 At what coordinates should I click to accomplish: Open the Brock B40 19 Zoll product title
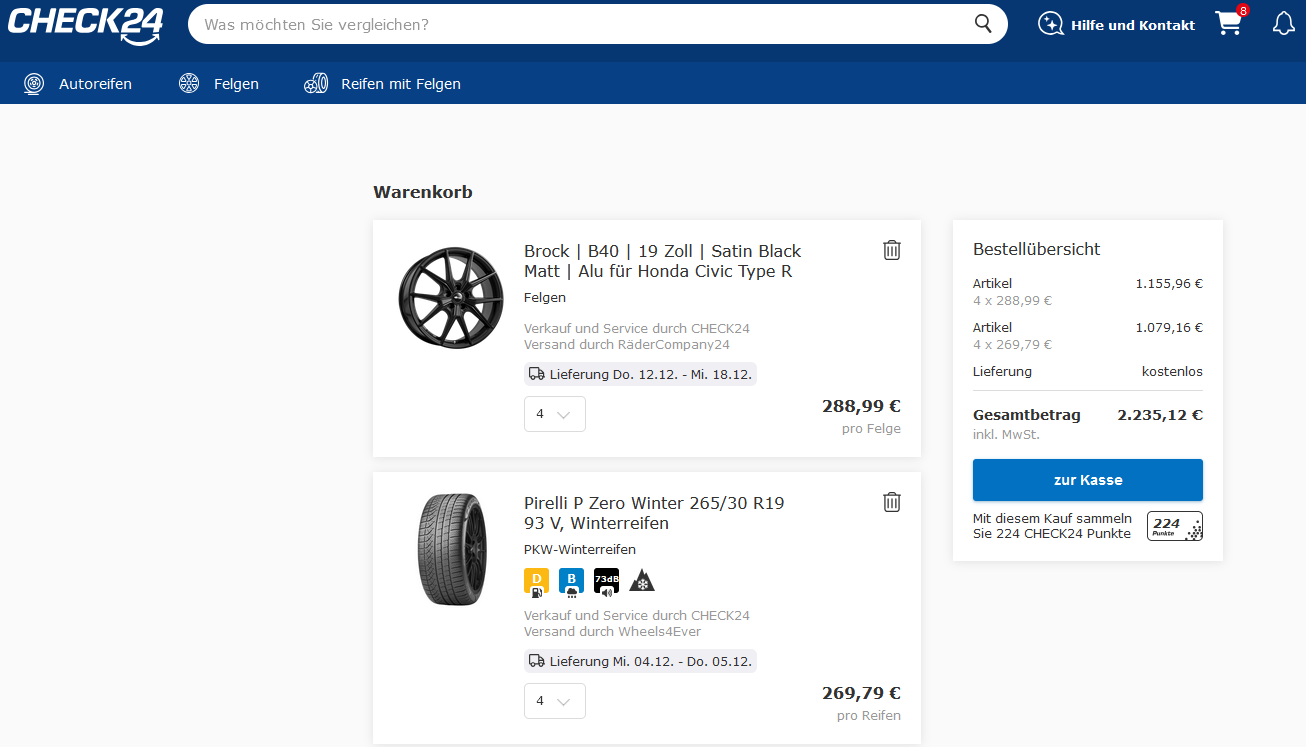(663, 261)
